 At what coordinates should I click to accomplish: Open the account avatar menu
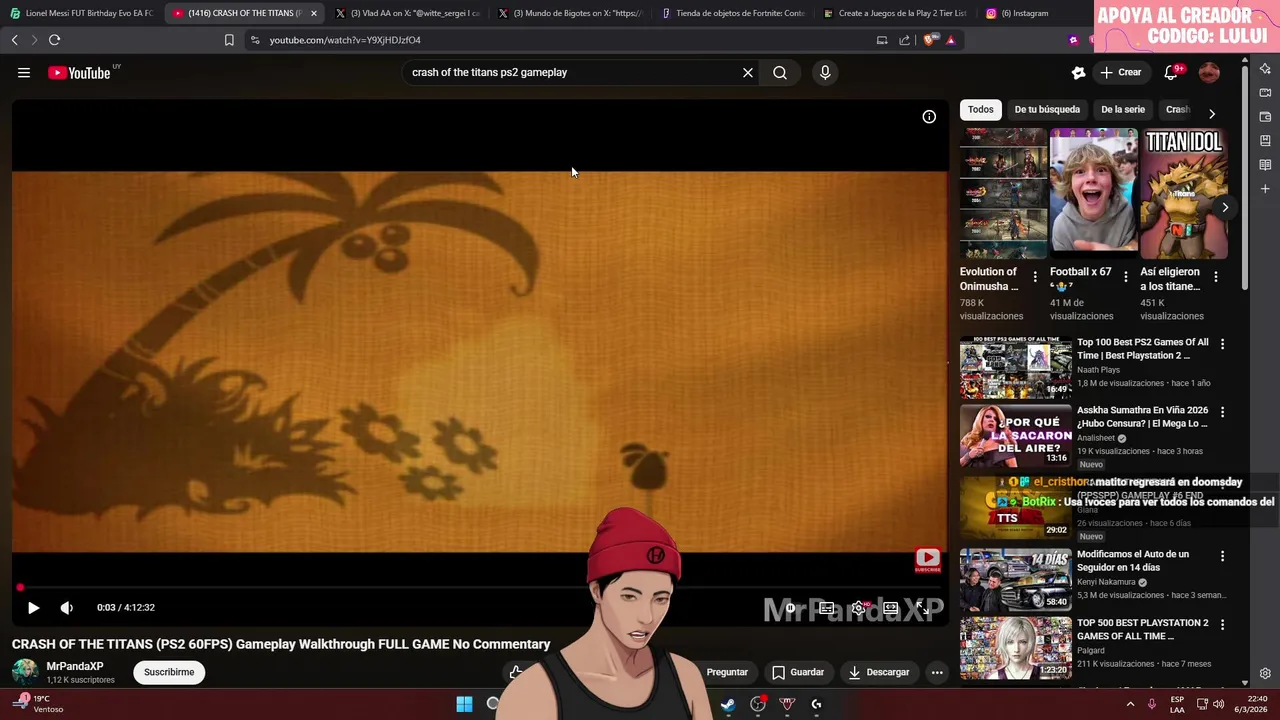pos(1209,72)
